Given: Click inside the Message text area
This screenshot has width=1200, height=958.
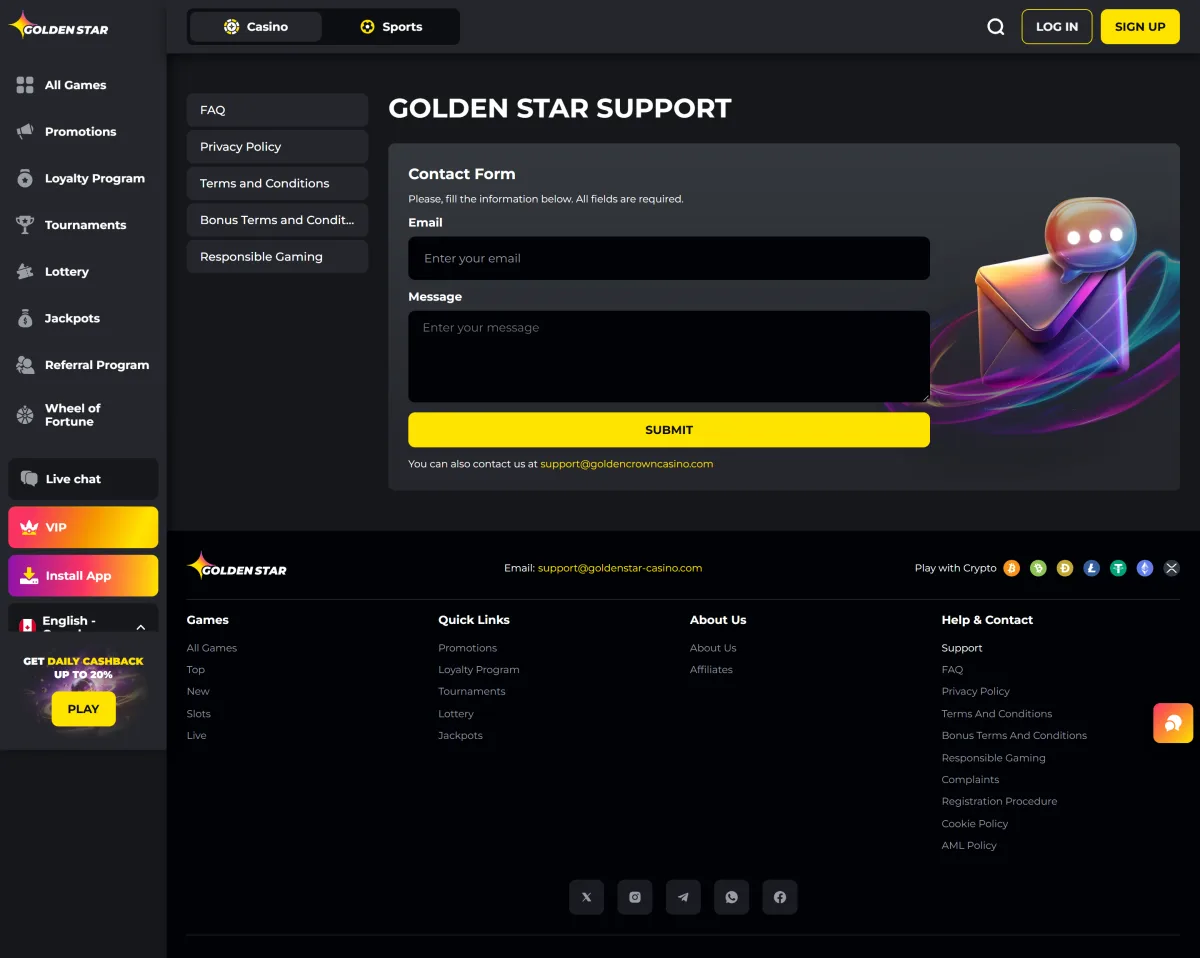Looking at the screenshot, I should click(669, 357).
